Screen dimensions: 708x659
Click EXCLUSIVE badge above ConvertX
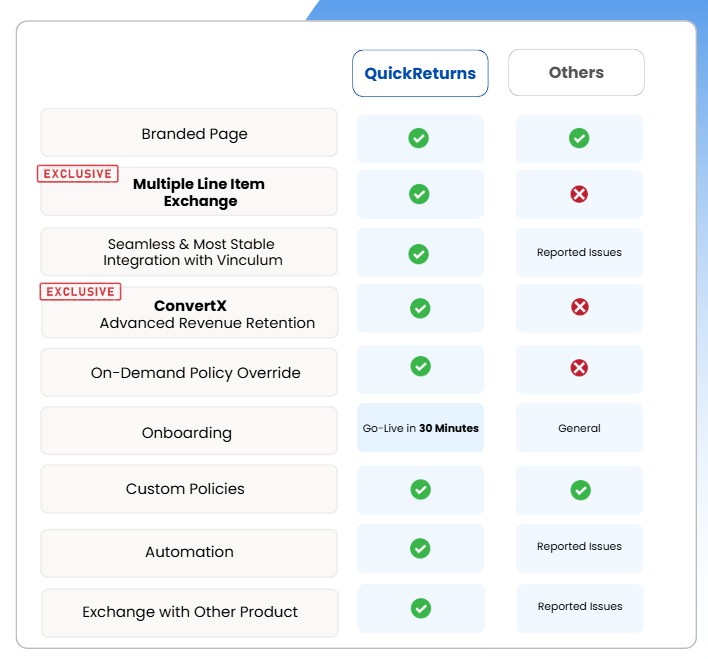coord(80,292)
